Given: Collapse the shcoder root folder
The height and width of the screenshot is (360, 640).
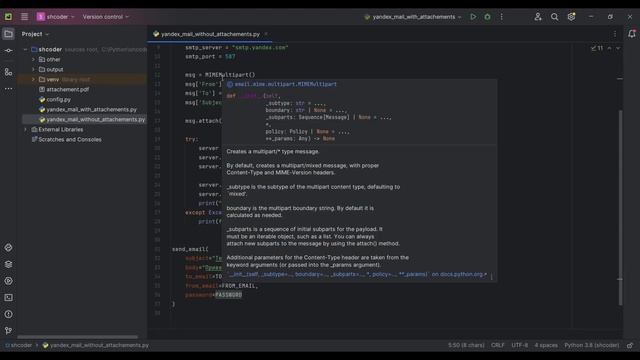Looking at the screenshot, I should point(25,49).
